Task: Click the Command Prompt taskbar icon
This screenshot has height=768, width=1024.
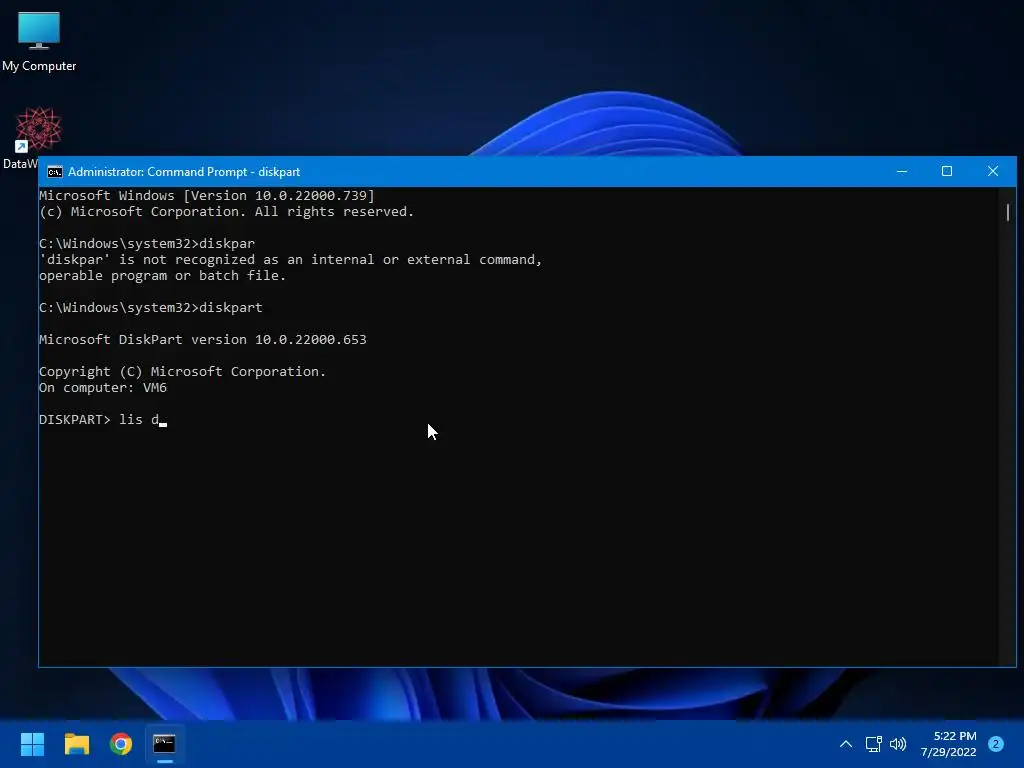Action: click(165, 744)
